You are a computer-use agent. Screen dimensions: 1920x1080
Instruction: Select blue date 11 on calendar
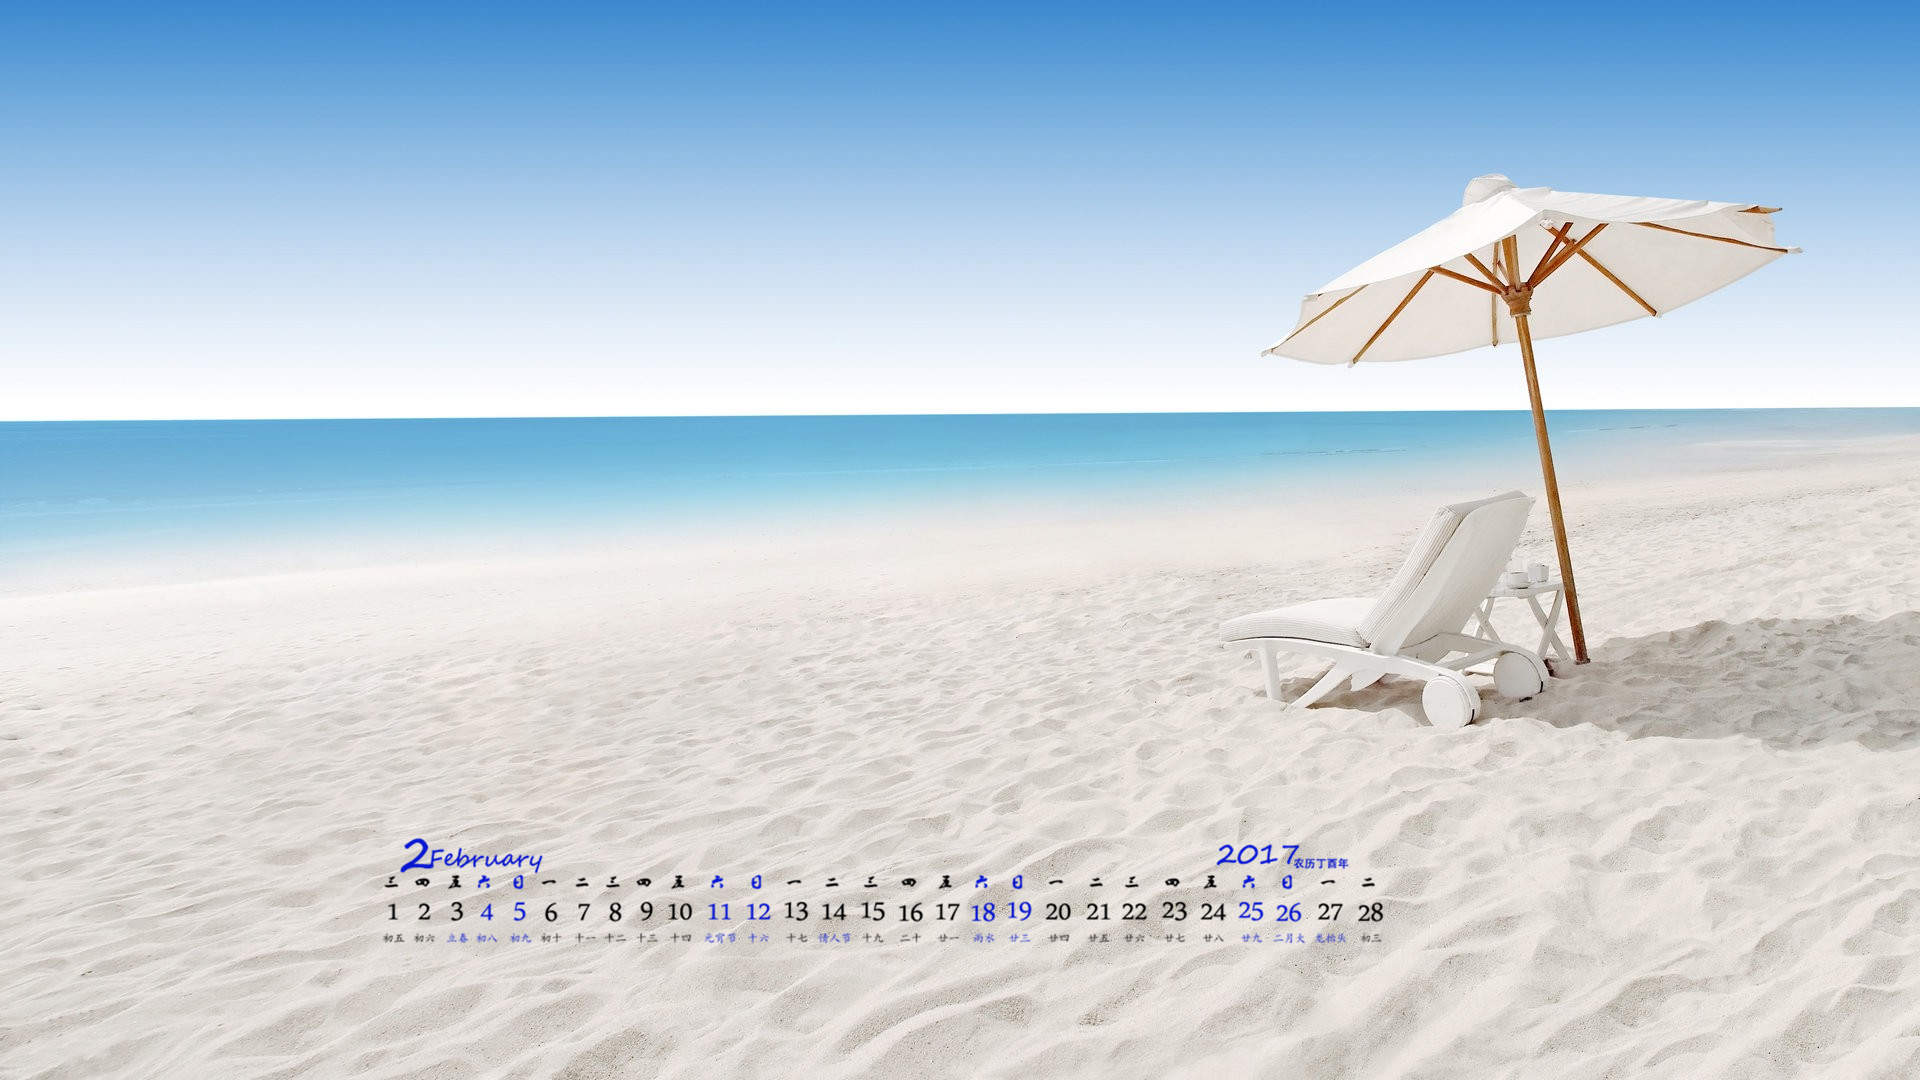(719, 912)
